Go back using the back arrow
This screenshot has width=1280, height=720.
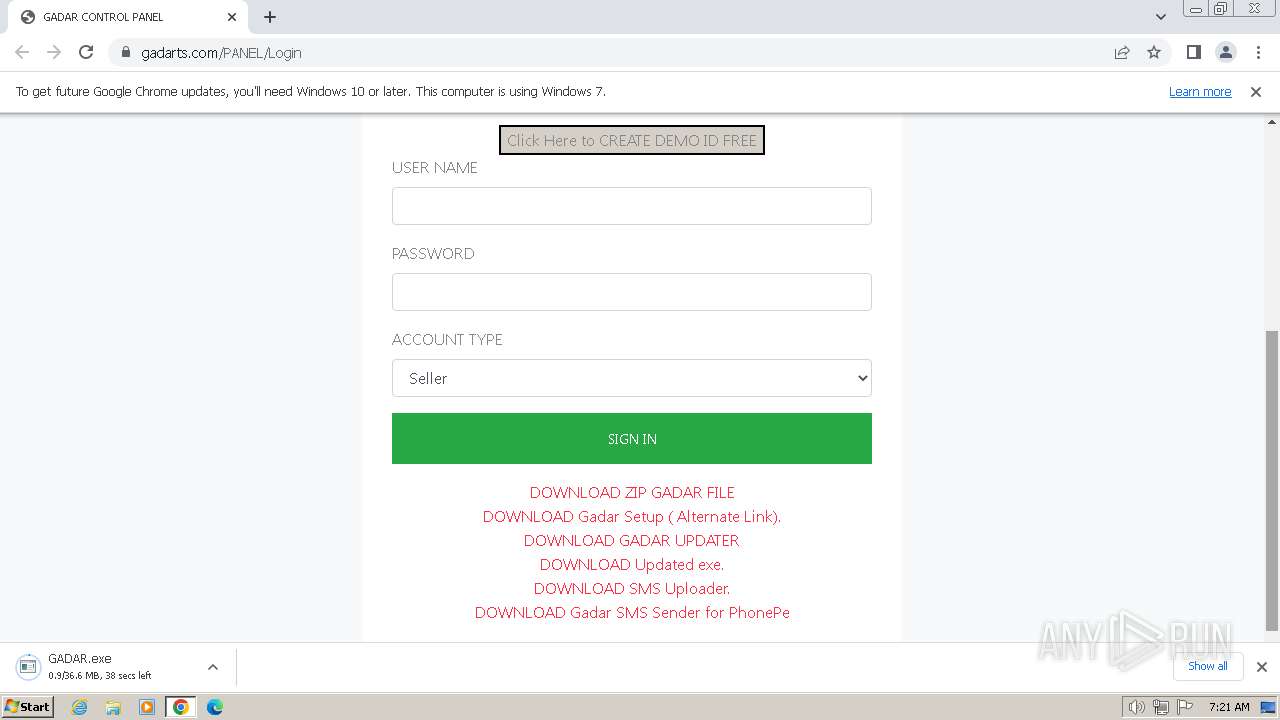tap(22, 52)
